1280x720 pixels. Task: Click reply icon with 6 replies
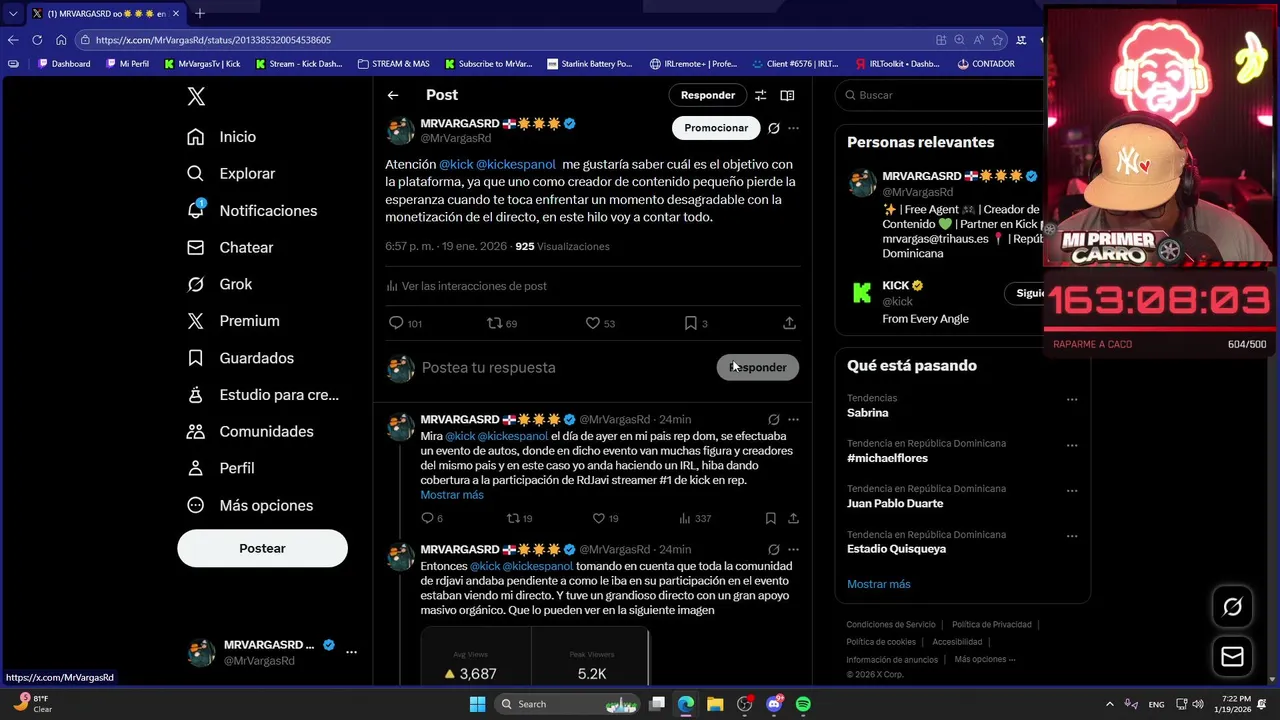[427, 518]
